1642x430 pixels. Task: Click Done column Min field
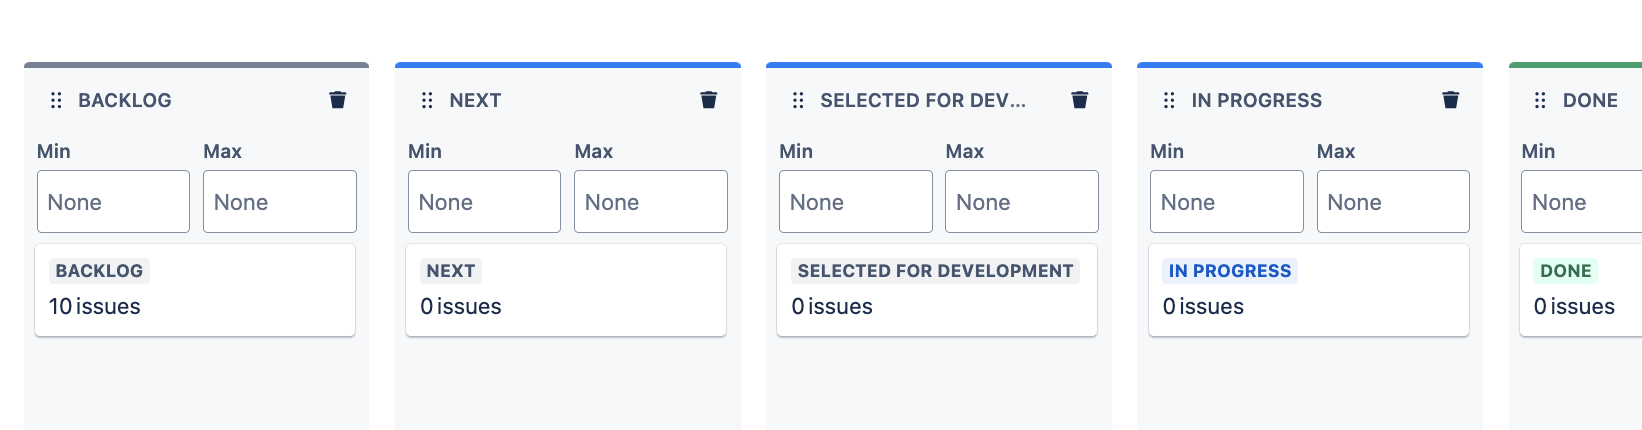[1582, 202]
